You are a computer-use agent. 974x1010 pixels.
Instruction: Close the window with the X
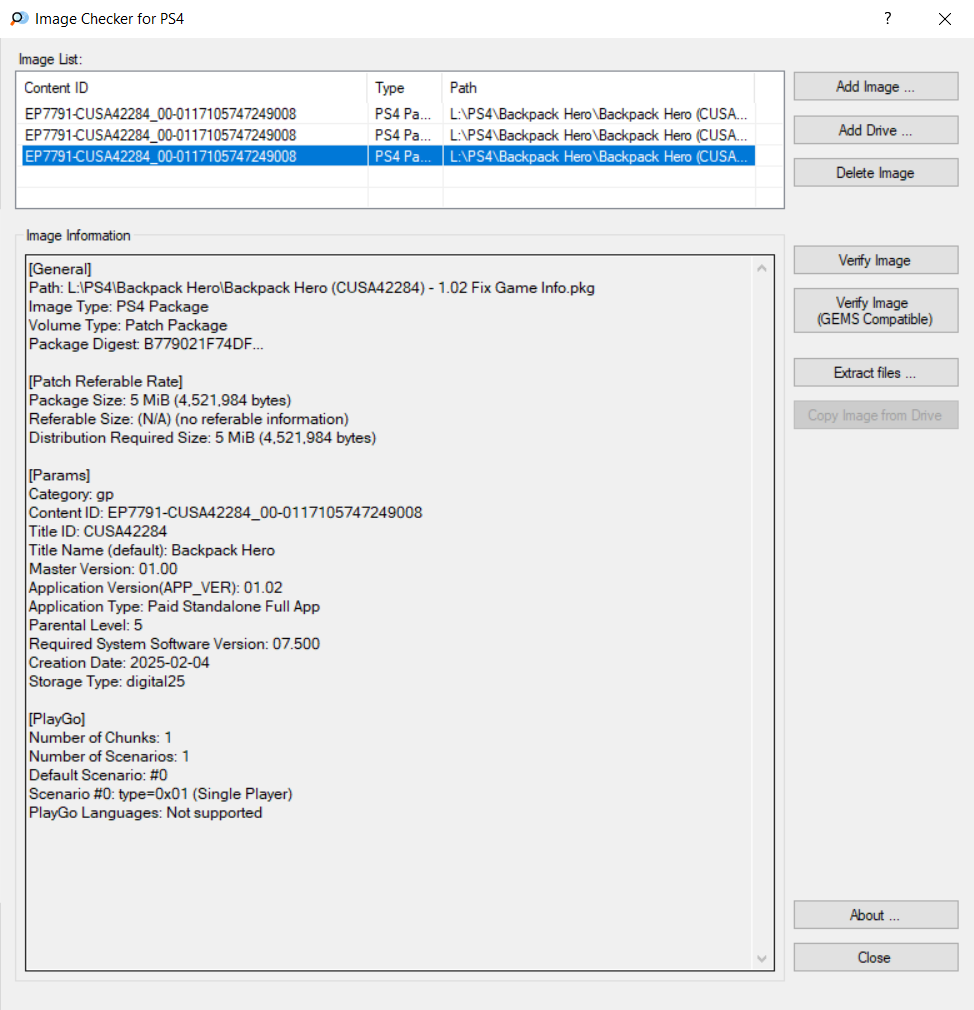(x=944, y=19)
